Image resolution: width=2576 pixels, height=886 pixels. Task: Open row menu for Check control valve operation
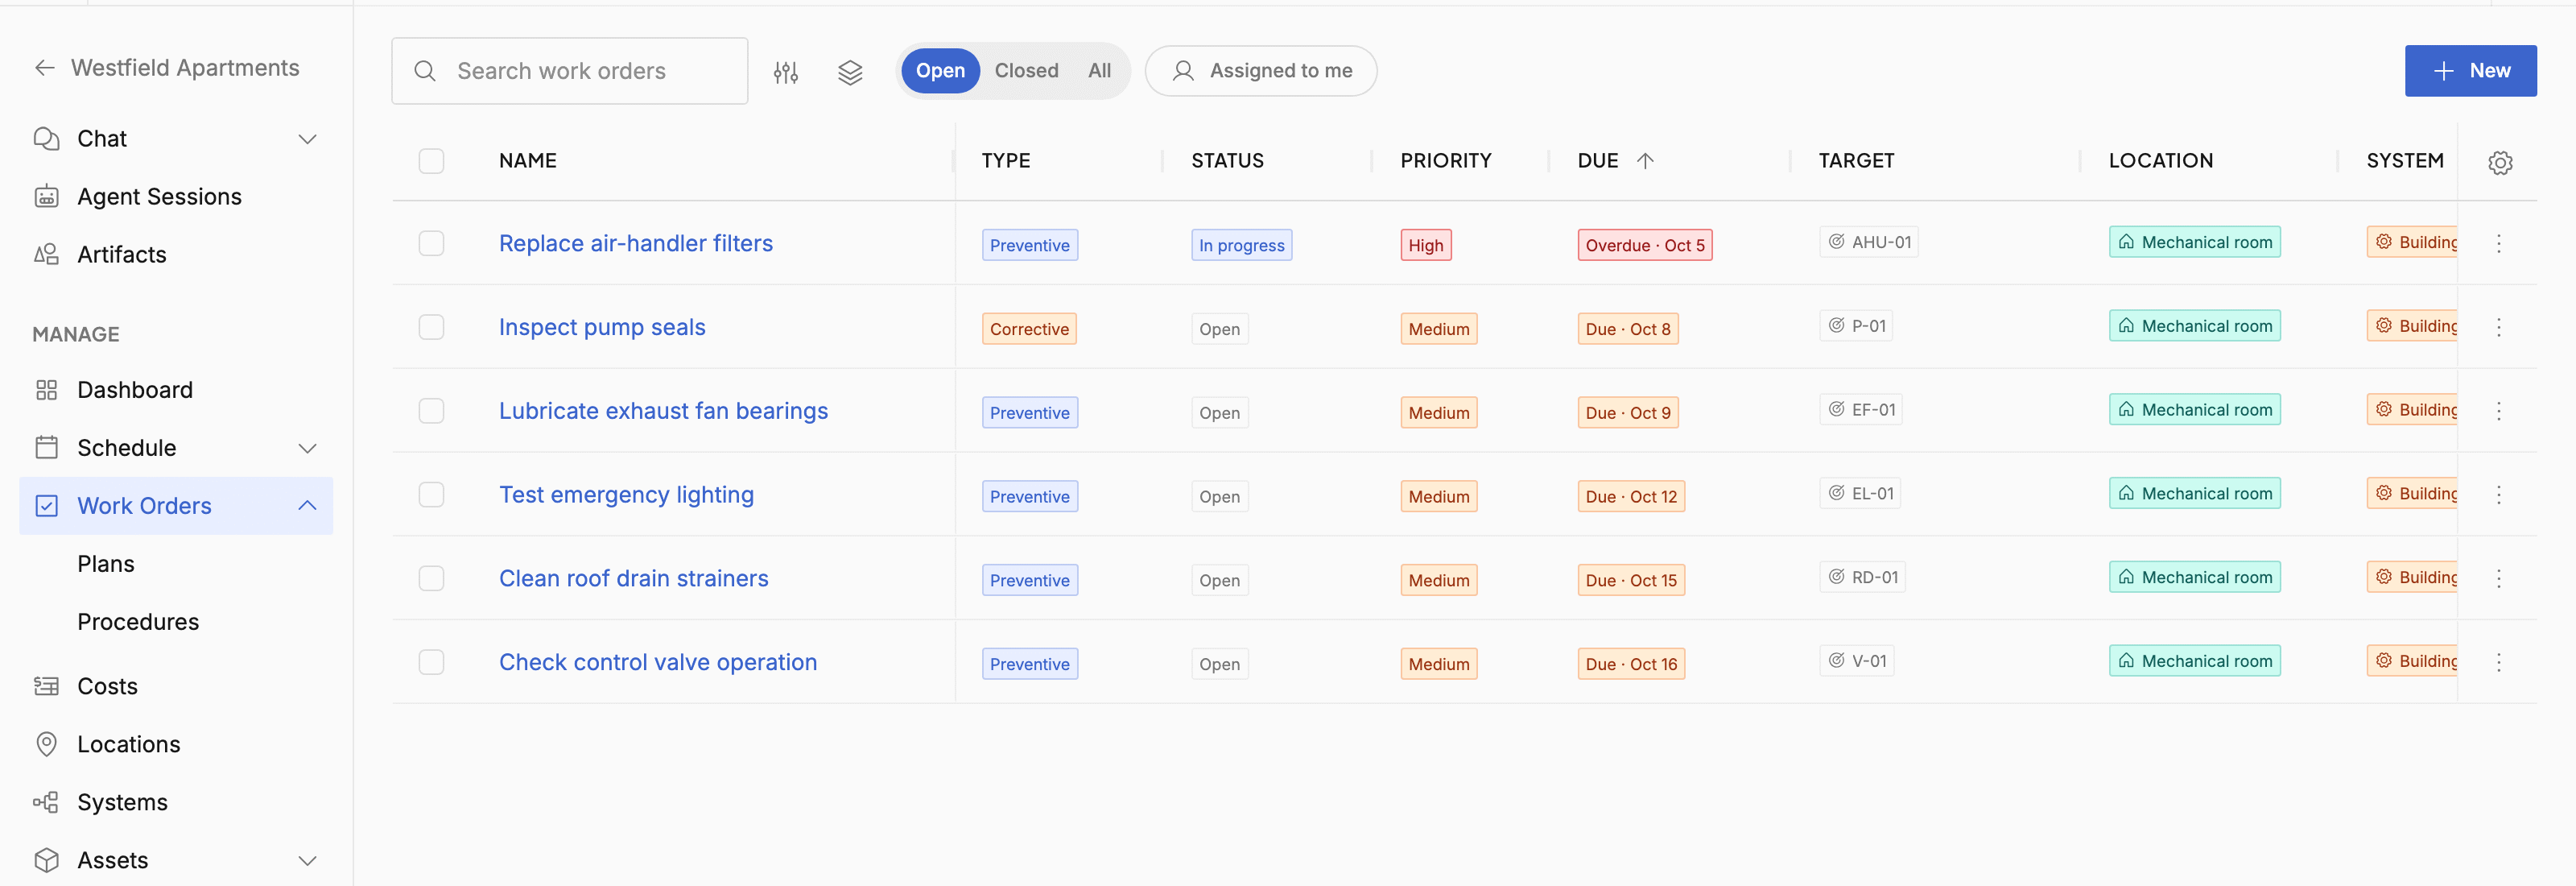[2498, 662]
